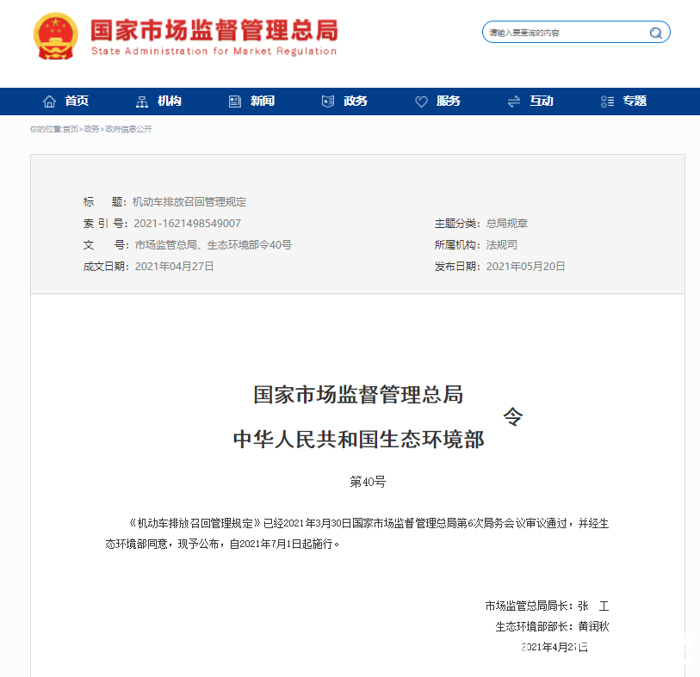Open the 专题 navigation menu item

[634, 101]
